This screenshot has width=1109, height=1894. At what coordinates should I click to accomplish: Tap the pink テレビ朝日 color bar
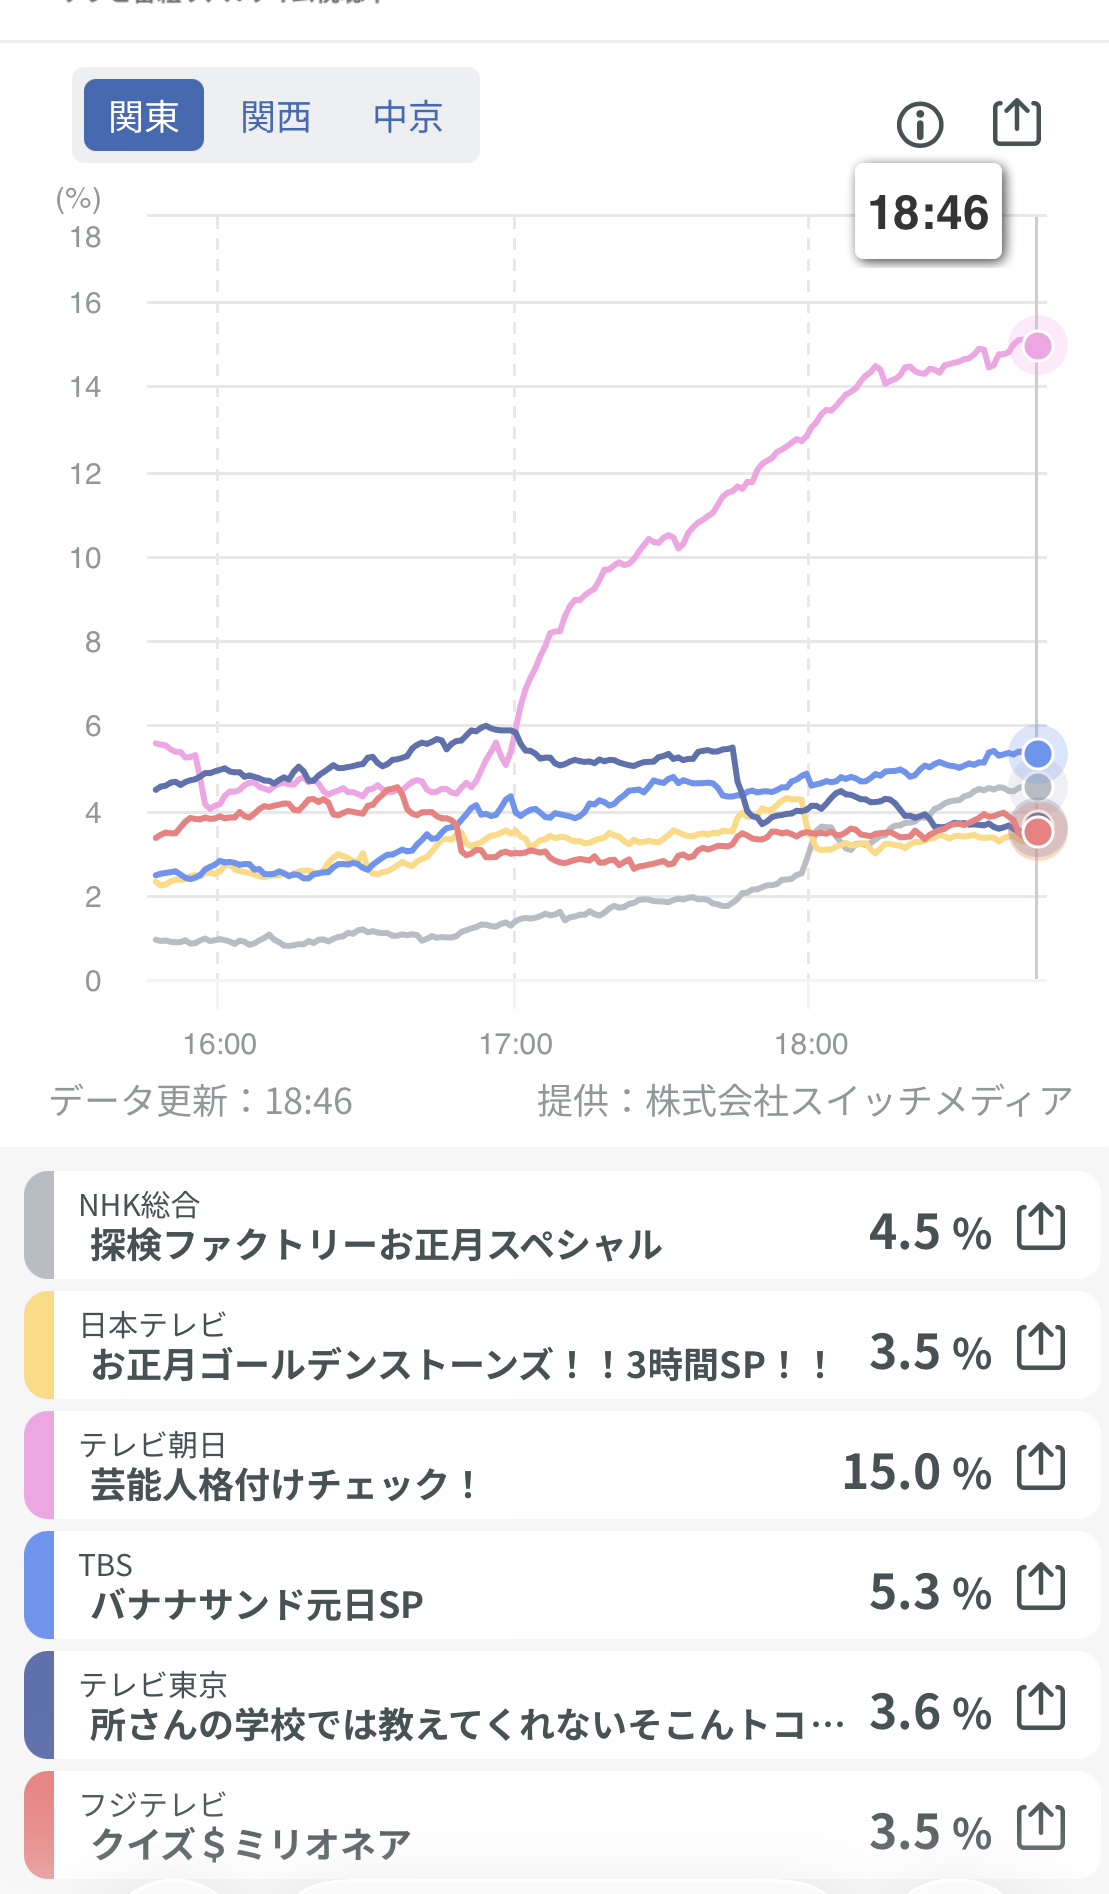click(x=39, y=1465)
